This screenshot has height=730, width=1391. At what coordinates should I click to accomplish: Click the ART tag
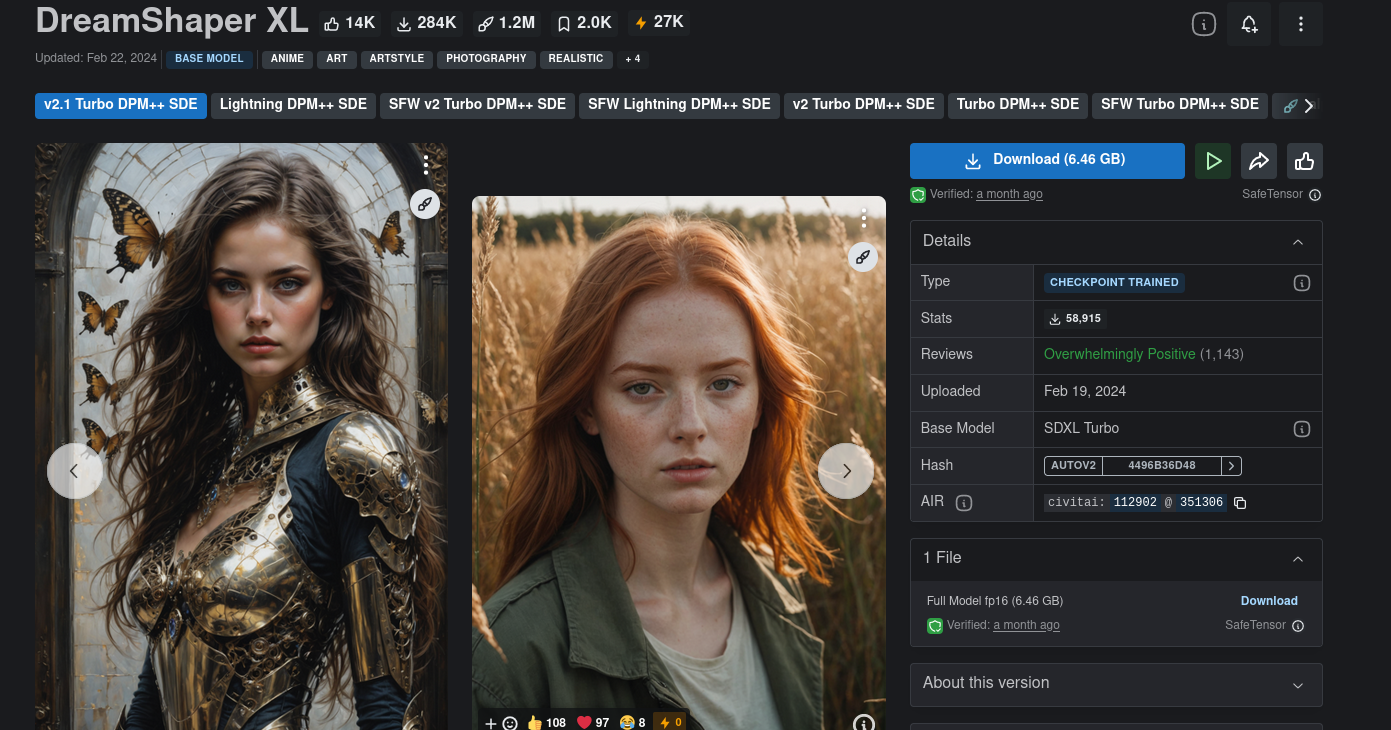pos(337,59)
